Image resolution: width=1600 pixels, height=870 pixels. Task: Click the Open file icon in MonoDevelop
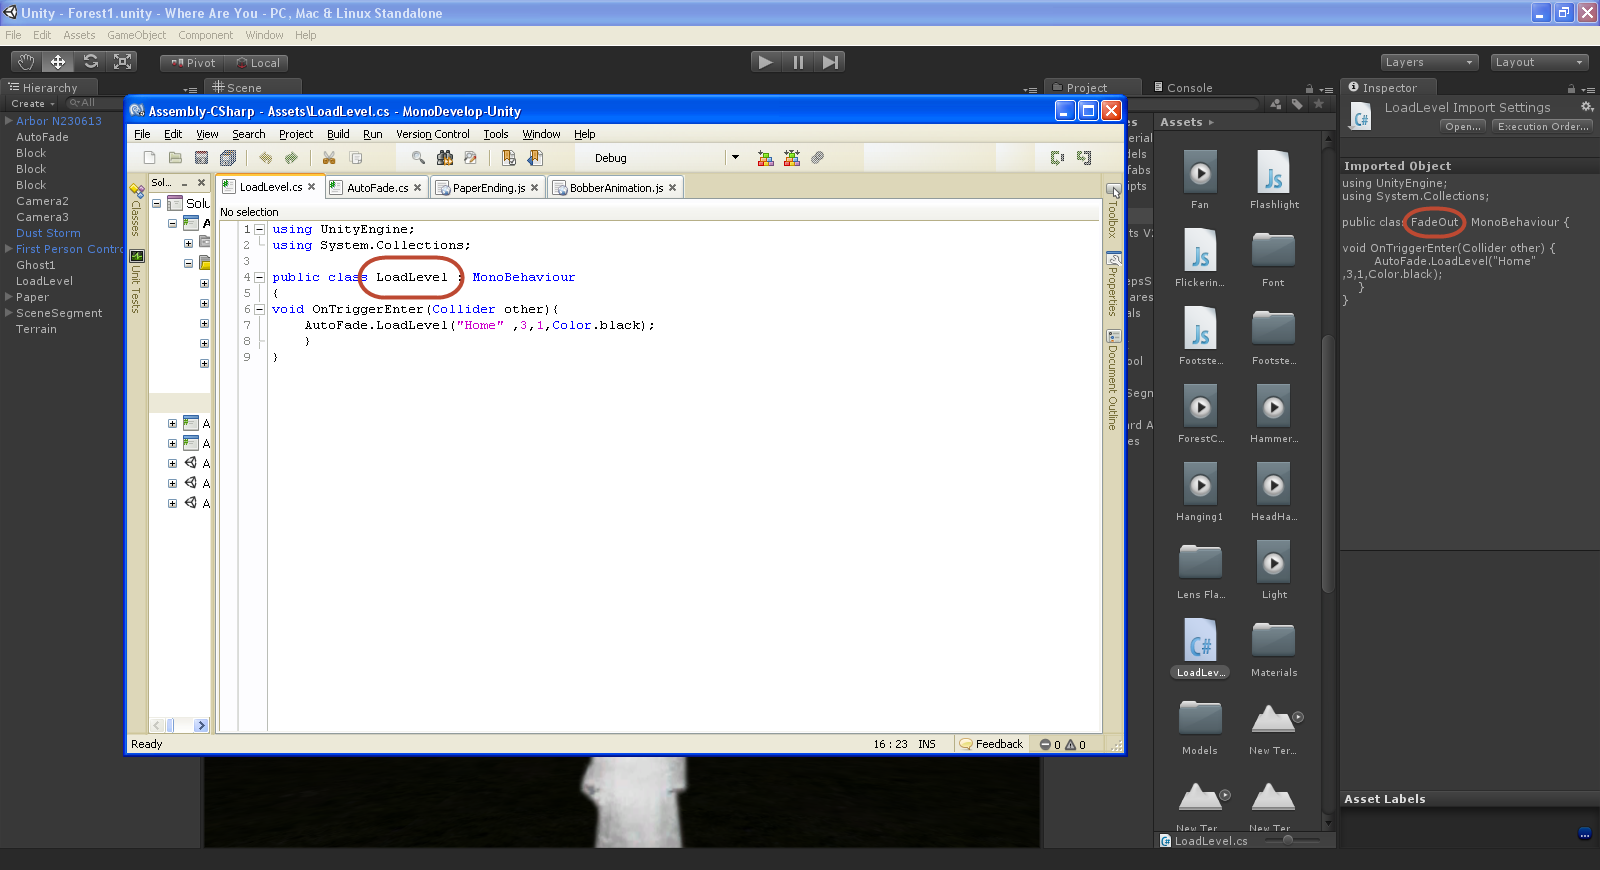point(175,158)
